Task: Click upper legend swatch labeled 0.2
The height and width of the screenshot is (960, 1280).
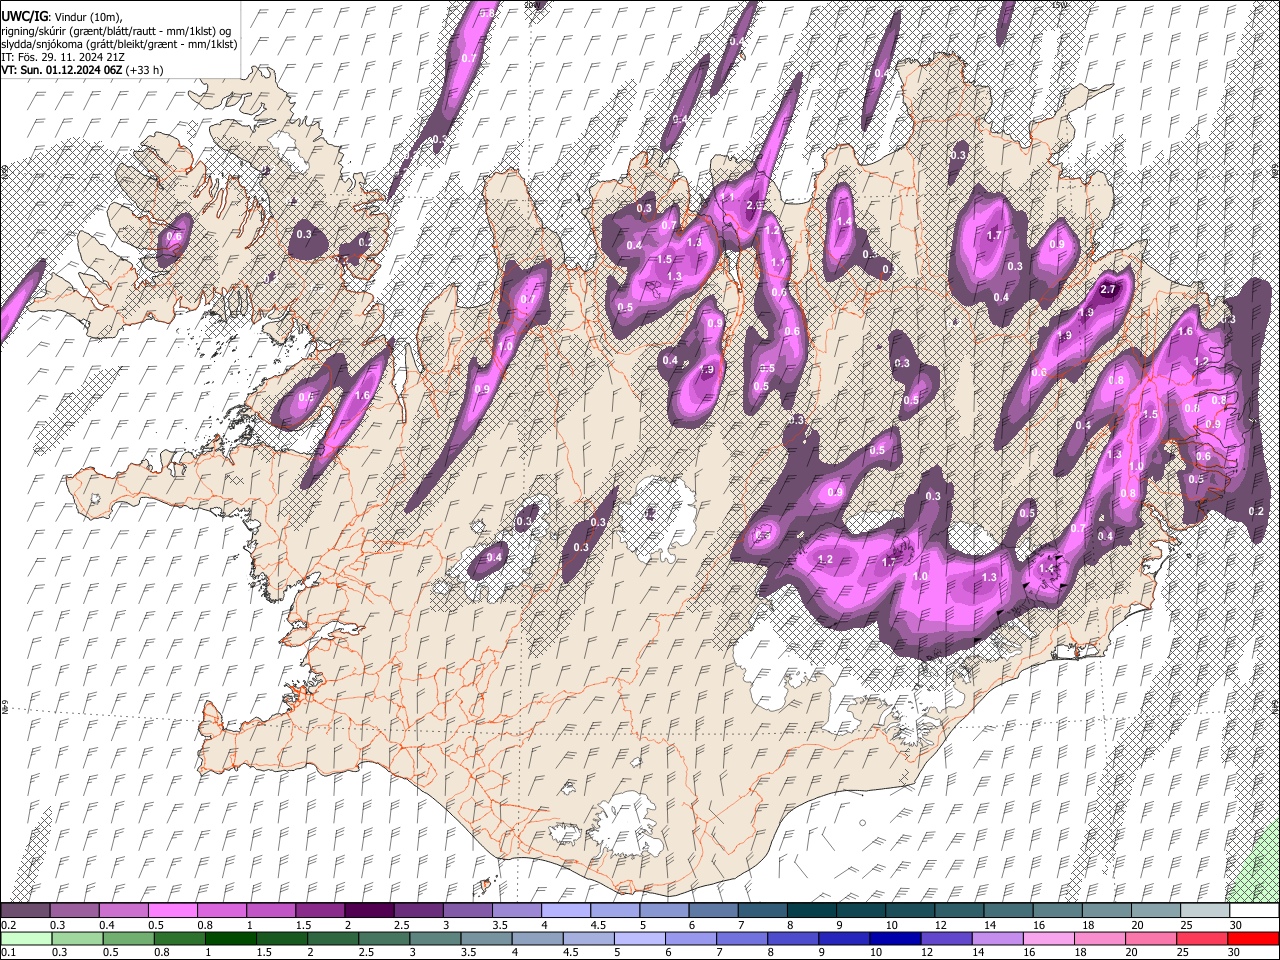Action: pyautogui.click(x=26, y=910)
